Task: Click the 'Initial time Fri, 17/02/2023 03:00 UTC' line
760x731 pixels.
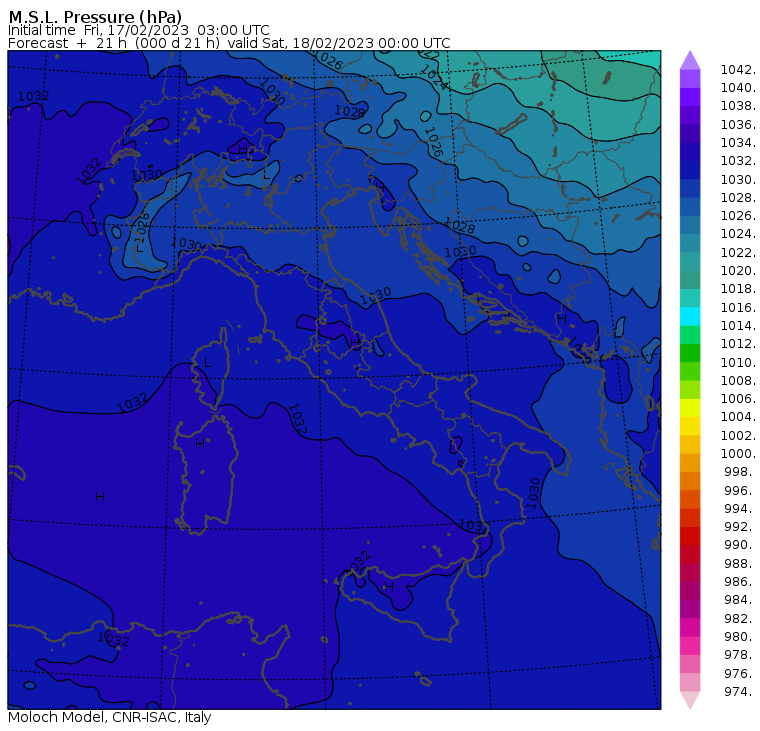Action: pyautogui.click(x=139, y=30)
